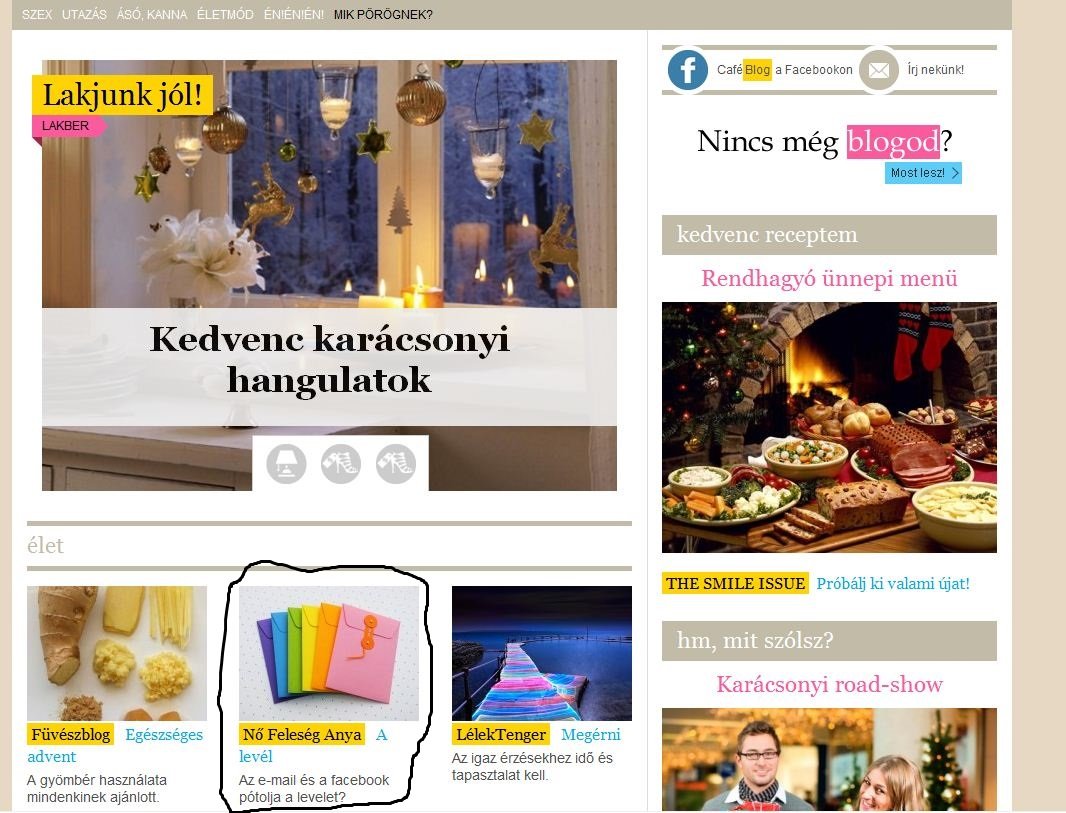Image resolution: width=1066 pixels, height=813 pixels.
Task: Go to ÁSÓ, KANNA section
Action: tap(152, 14)
